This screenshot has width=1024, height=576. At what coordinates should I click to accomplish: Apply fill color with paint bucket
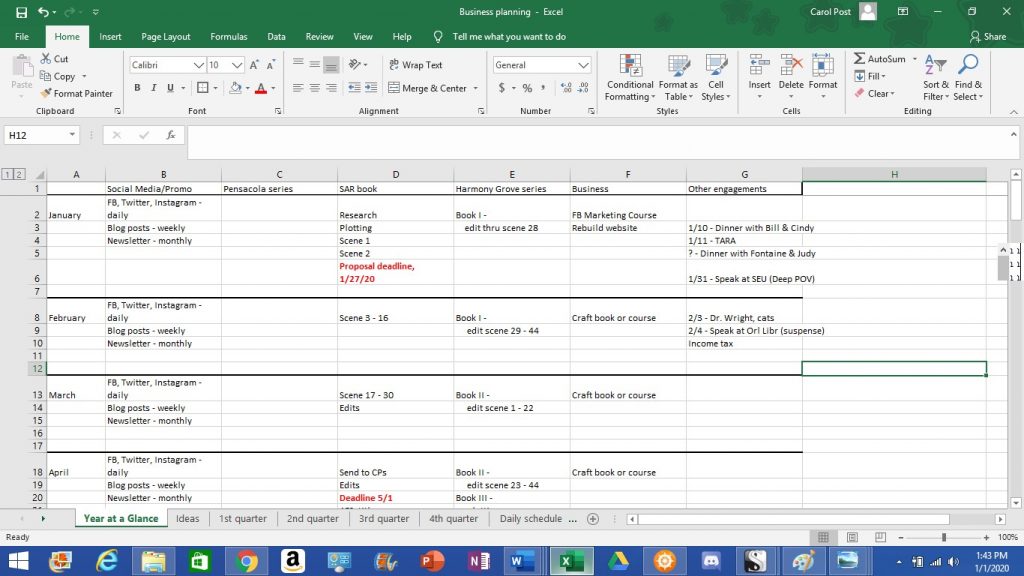point(236,88)
